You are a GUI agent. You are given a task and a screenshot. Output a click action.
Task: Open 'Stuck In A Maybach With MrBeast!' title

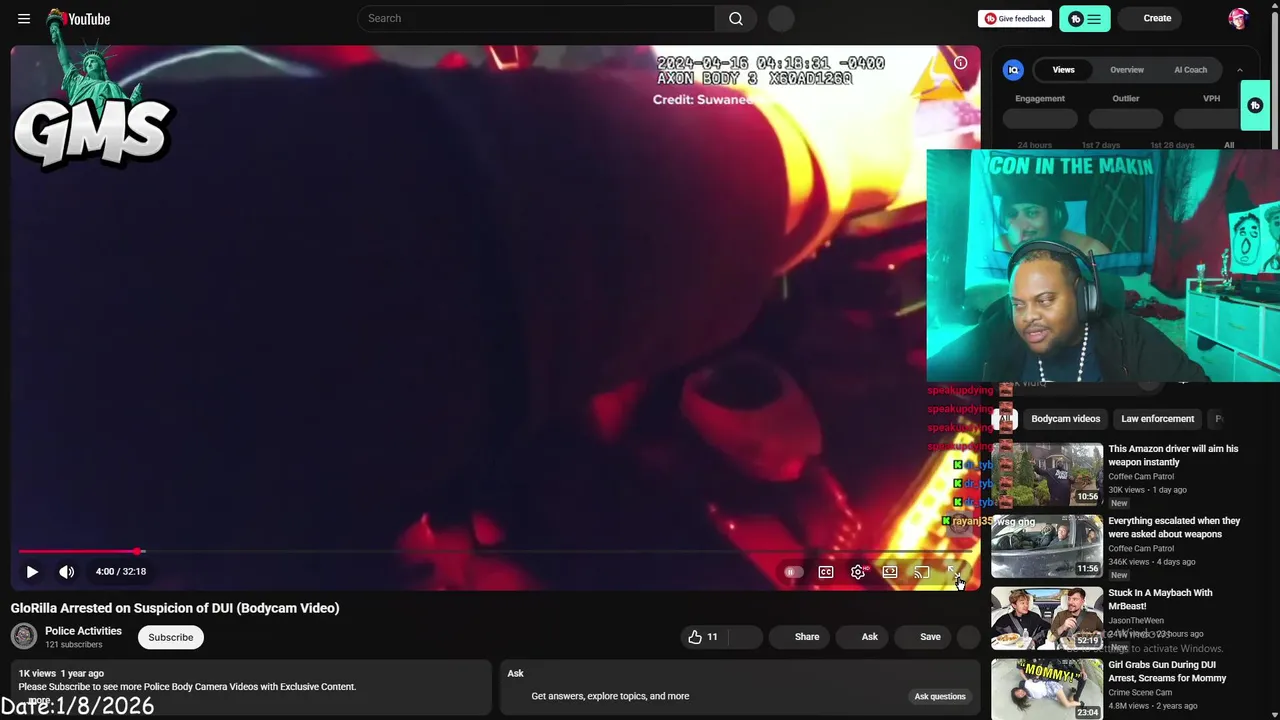pyautogui.click(x=1160, y=599)
